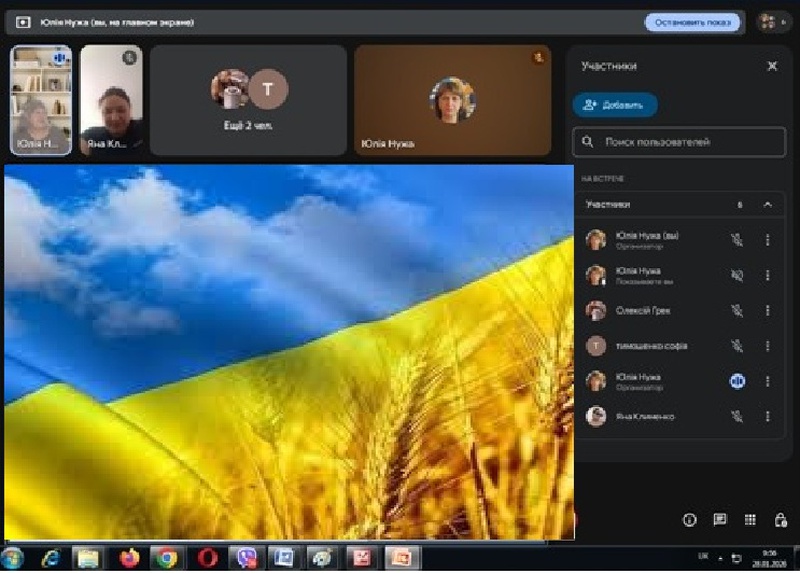
Task: Open Opera browser from taskbar
Action: 206,557
